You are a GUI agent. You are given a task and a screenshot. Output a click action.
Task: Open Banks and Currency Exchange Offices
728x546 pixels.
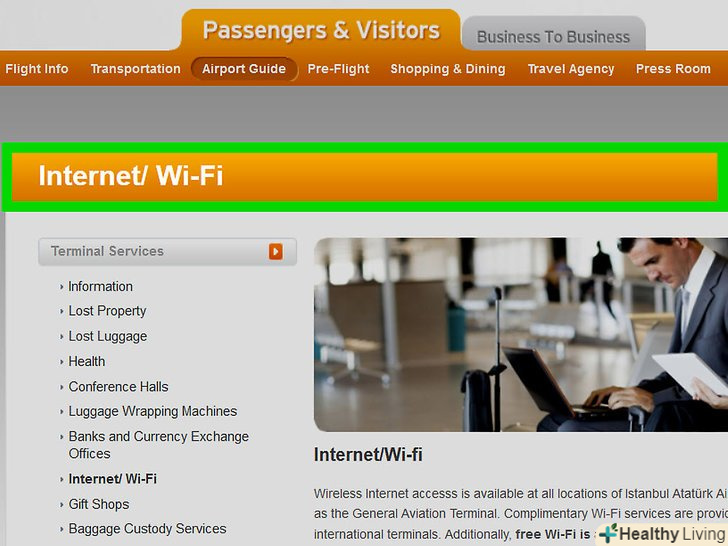click(x=158, y=445)
